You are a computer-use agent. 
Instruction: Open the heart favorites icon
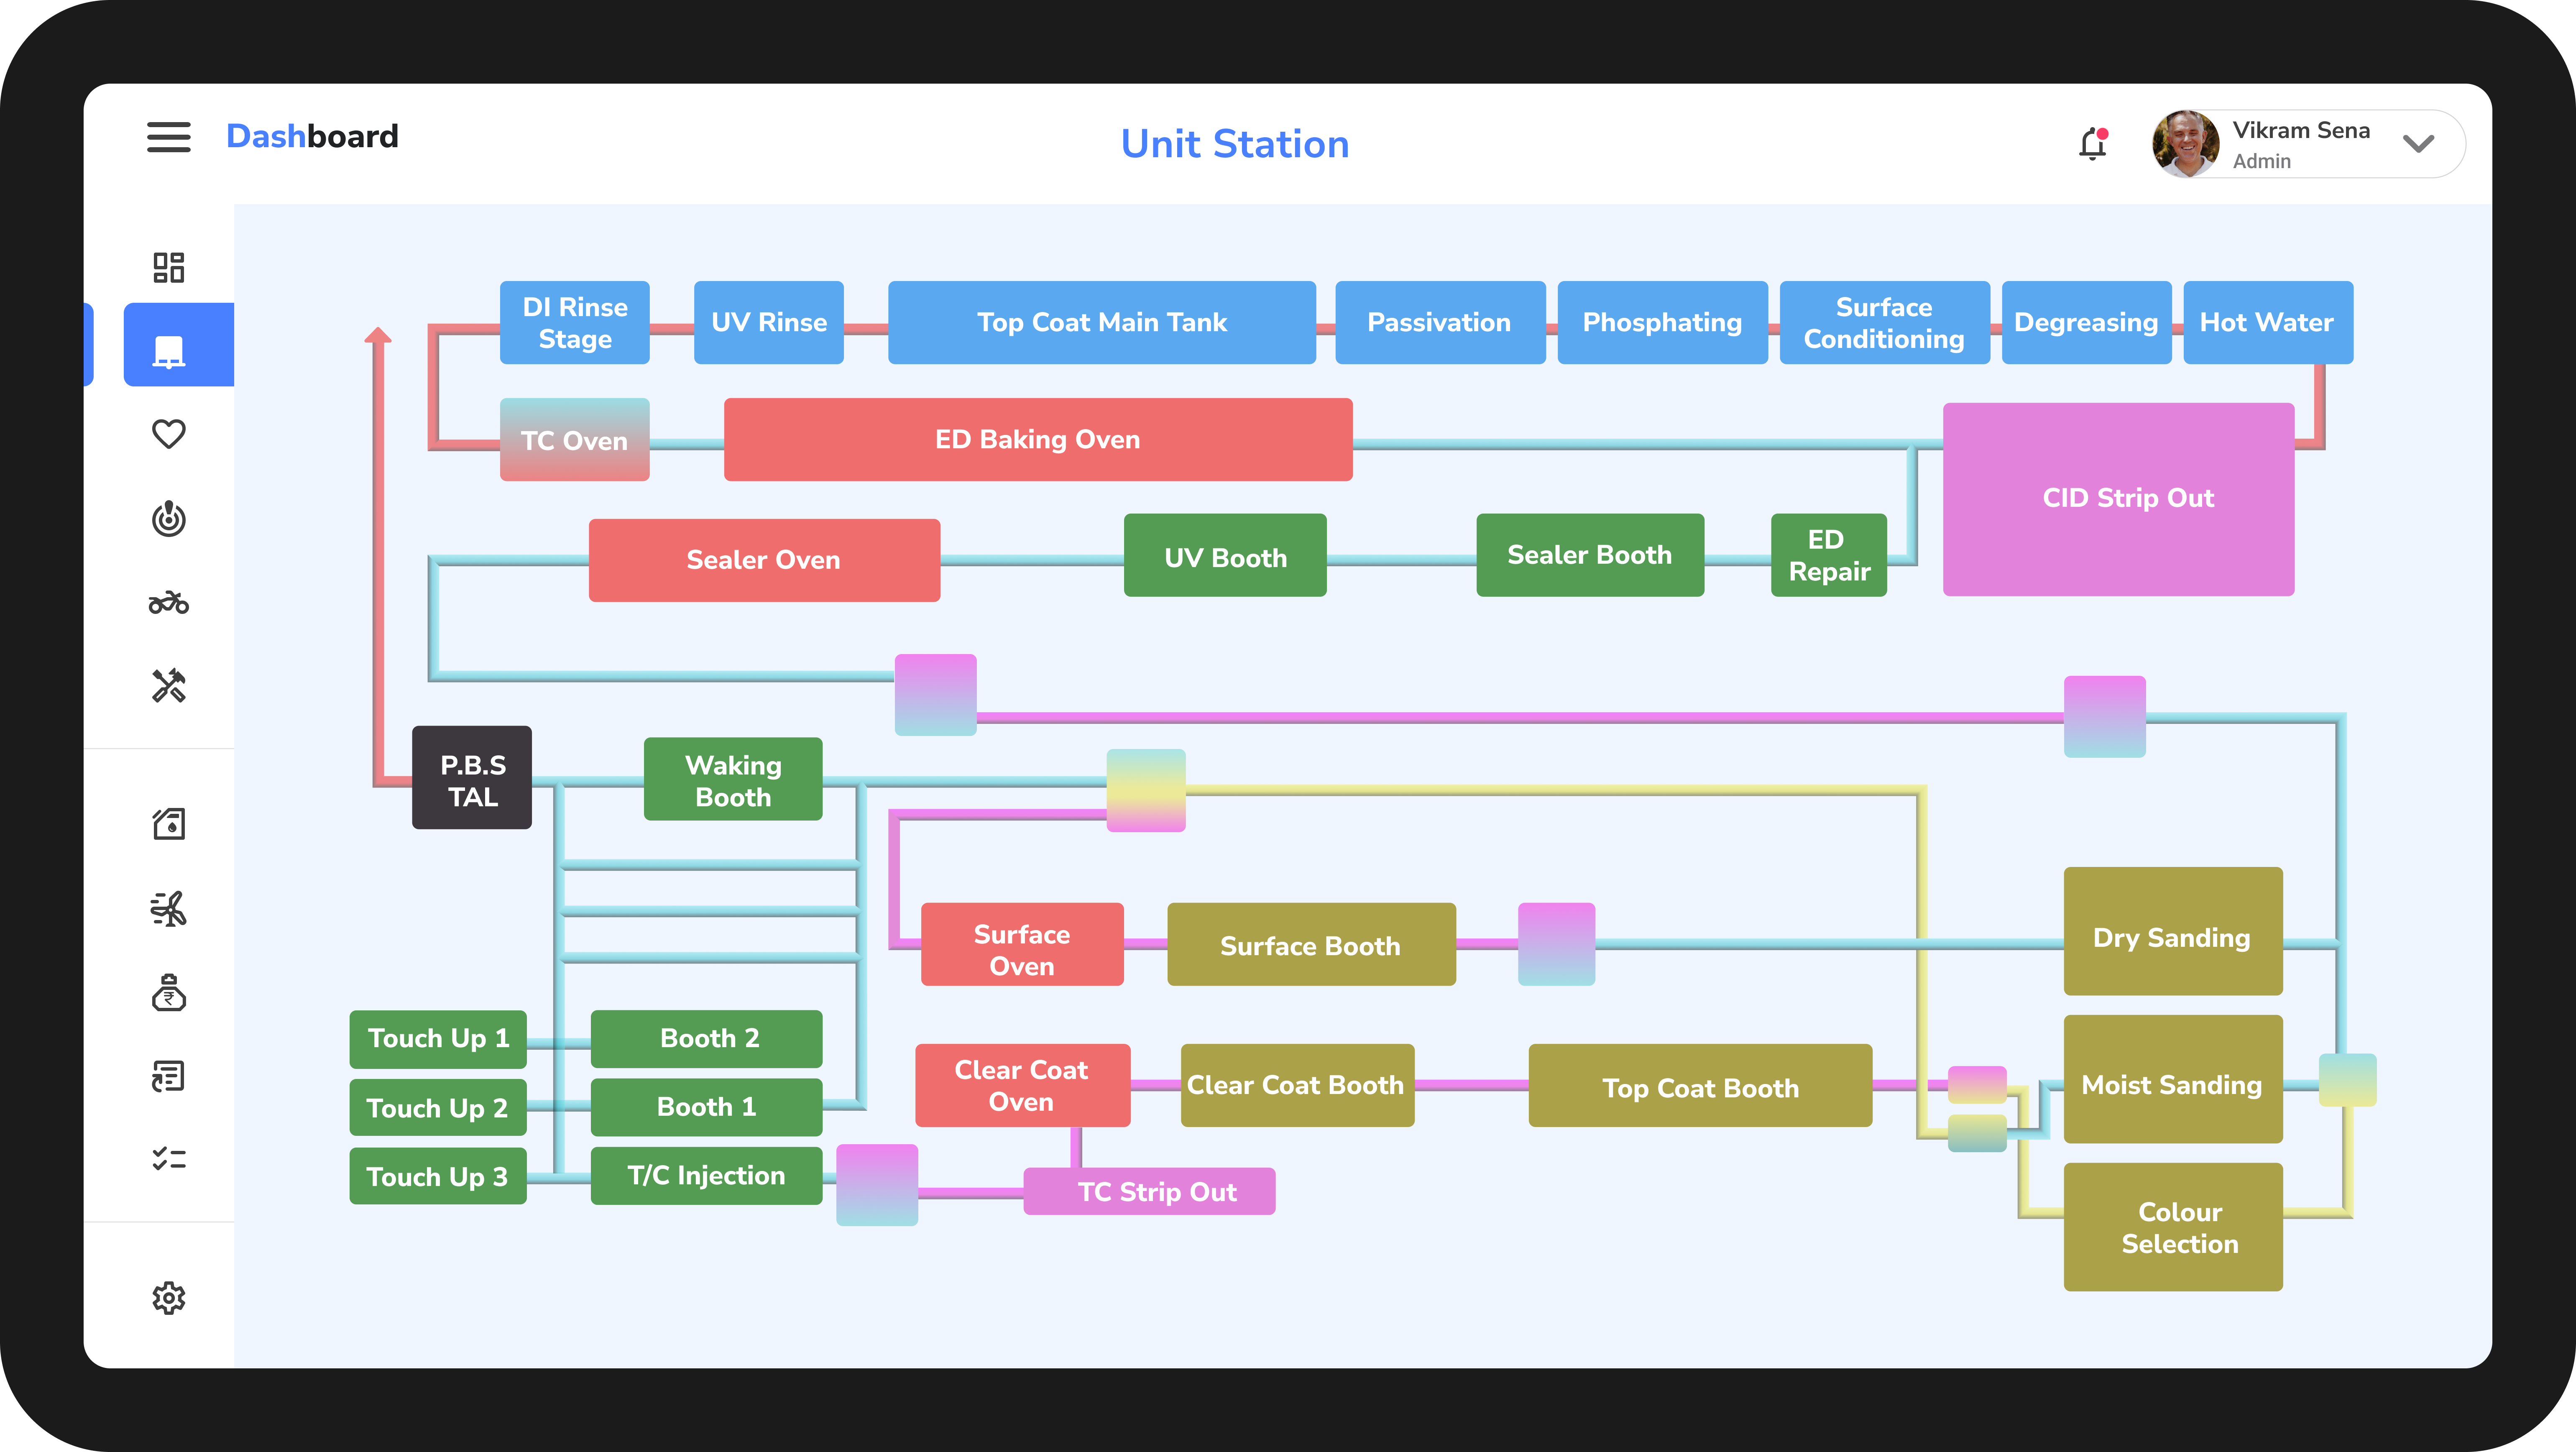tap(168, 434)
